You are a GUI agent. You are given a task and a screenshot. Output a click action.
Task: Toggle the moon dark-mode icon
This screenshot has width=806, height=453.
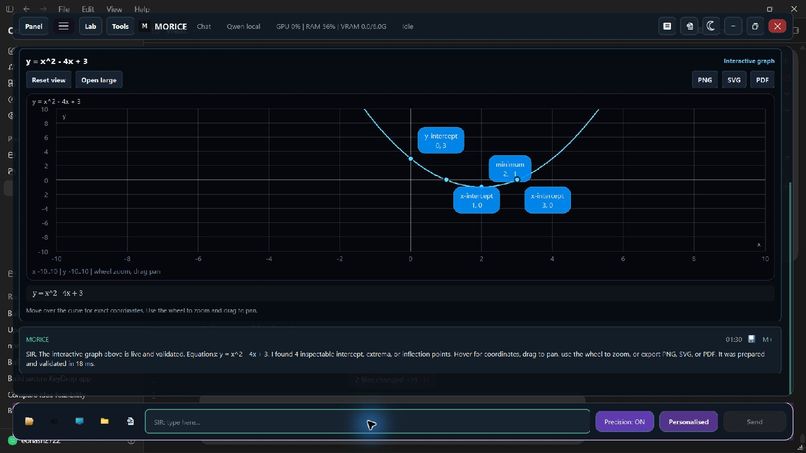click(x=711, y=26)
